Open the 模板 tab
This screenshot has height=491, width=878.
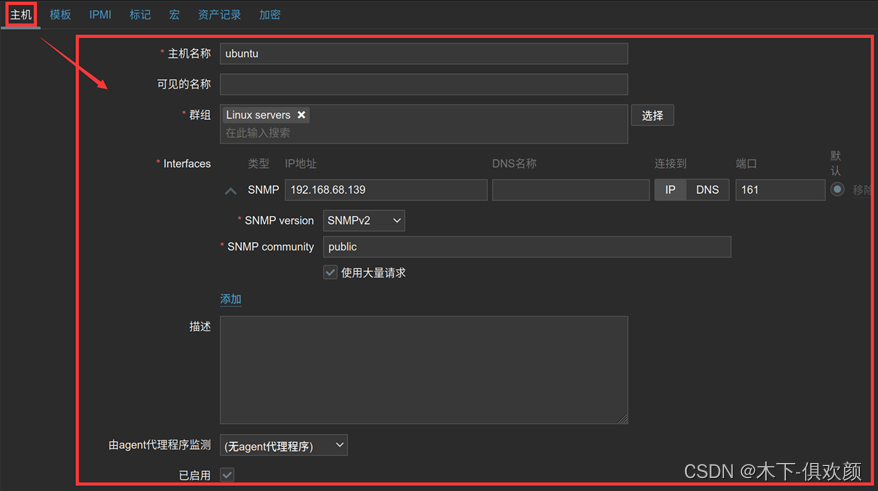[60, 15]
